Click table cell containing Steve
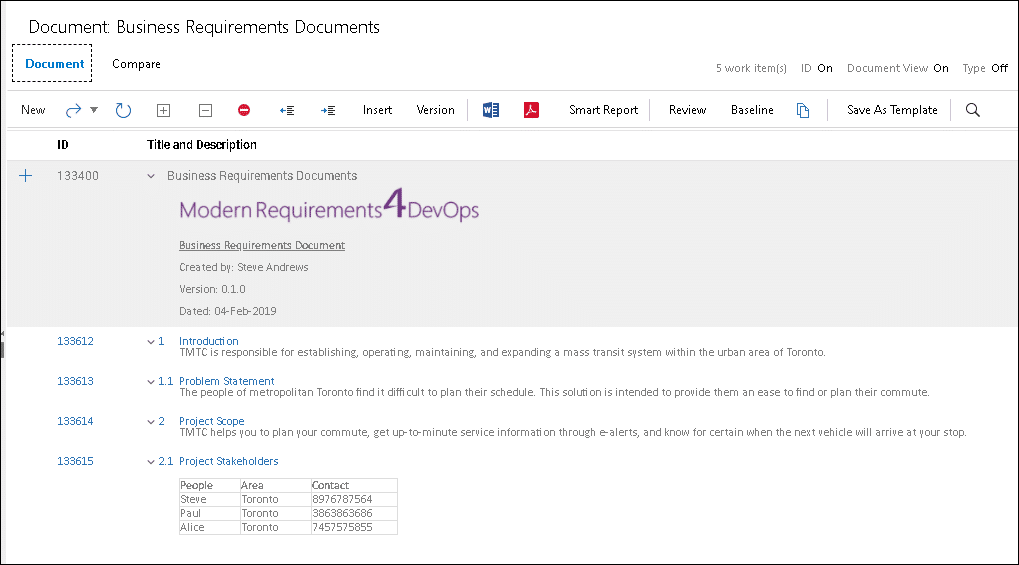This screenshot has height=565, width=1019. [209, 499]
